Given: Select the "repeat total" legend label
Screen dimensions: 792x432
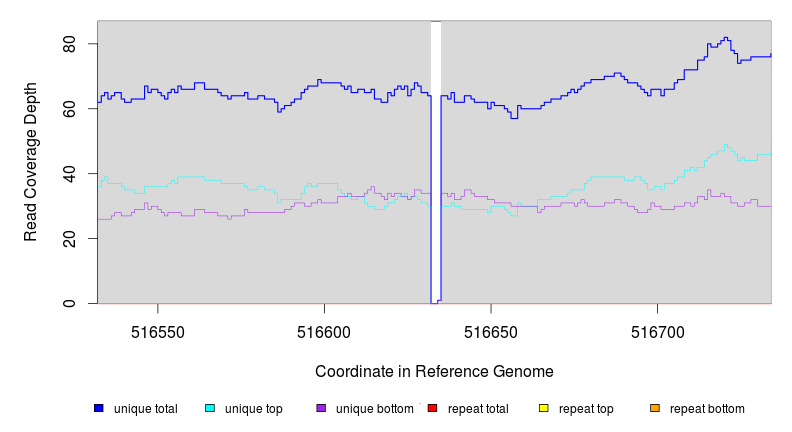Looking at the screenshot, I should [479, 409].
